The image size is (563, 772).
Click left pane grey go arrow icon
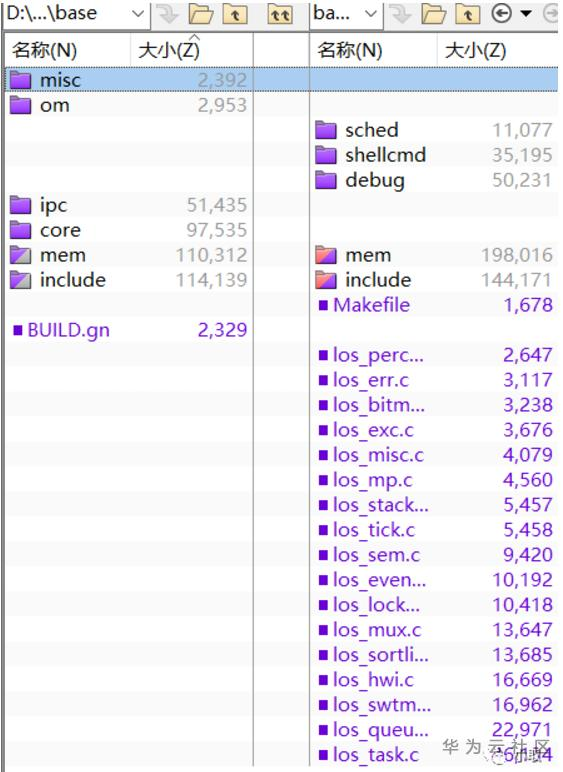click(168, 14)
